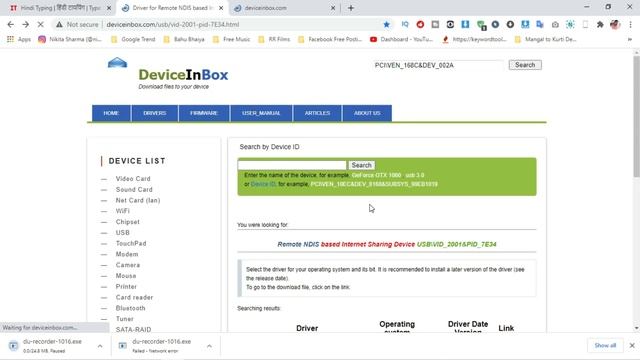Select Mouse in device list
Screen dimensions: 640x360
click(126, 276)
